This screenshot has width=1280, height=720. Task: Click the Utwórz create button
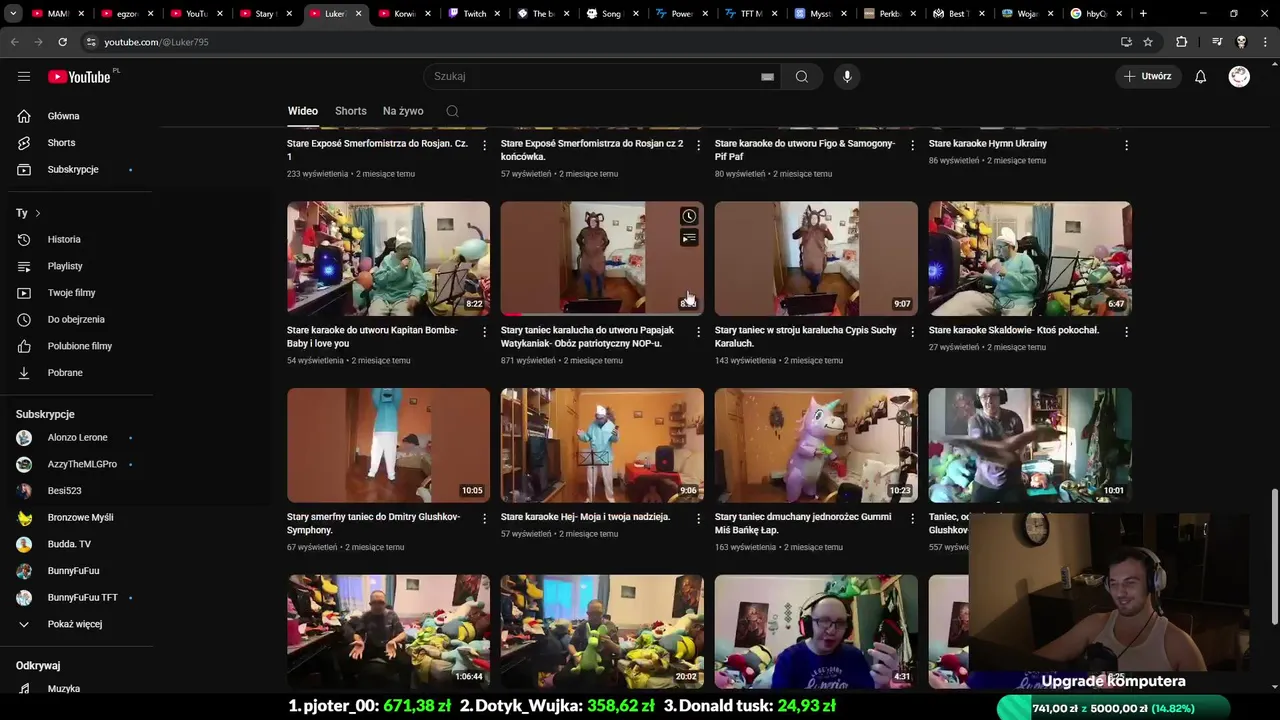[x=1148, y=76]
